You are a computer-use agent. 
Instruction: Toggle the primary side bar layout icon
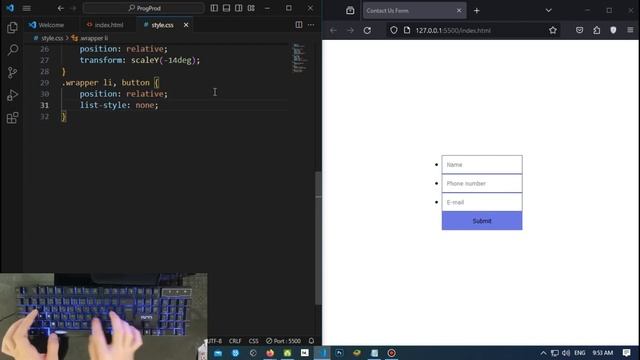pos(214,8)
